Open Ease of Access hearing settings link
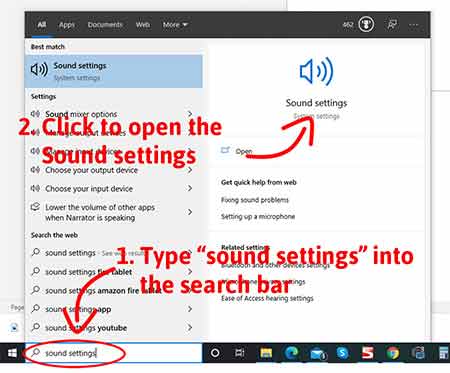Image resolution: width=450 pixels, height=373 pixels. click(267, 298)
